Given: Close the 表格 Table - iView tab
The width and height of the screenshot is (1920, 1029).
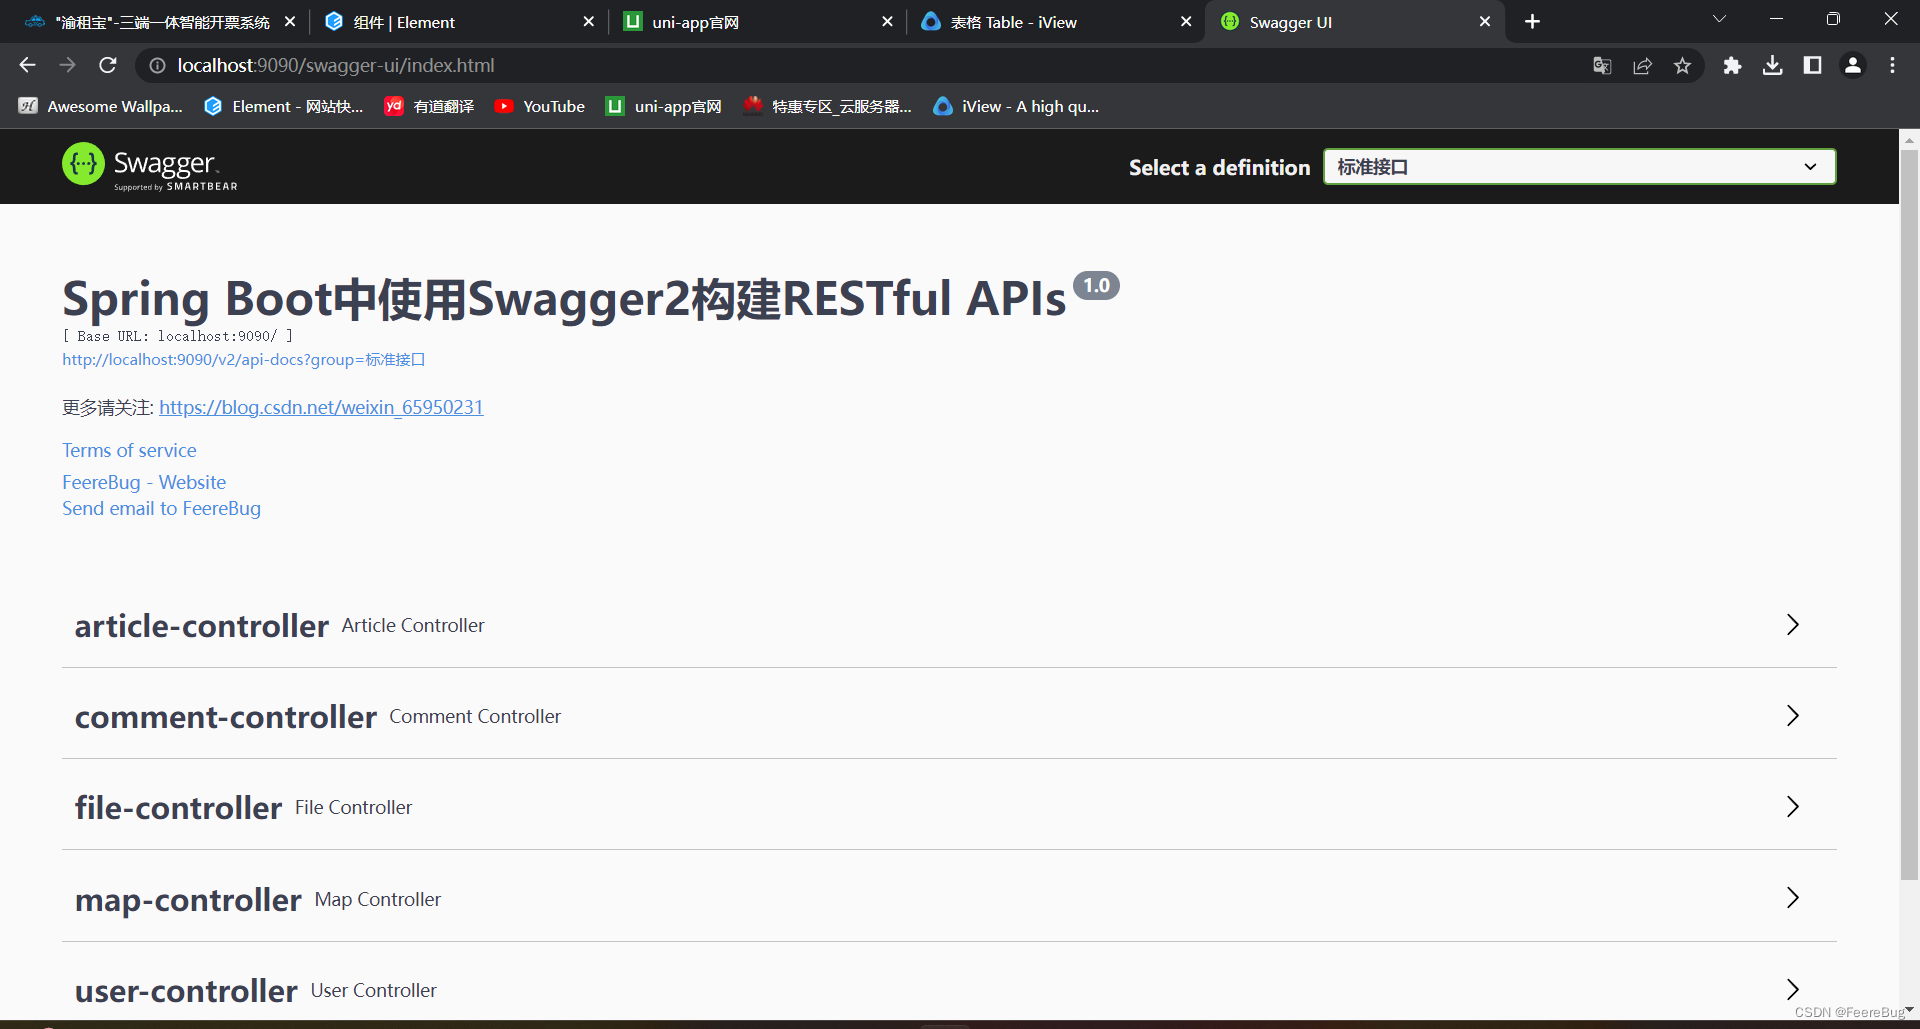Looking at the screenshot, I should [x=1185, y=21].
